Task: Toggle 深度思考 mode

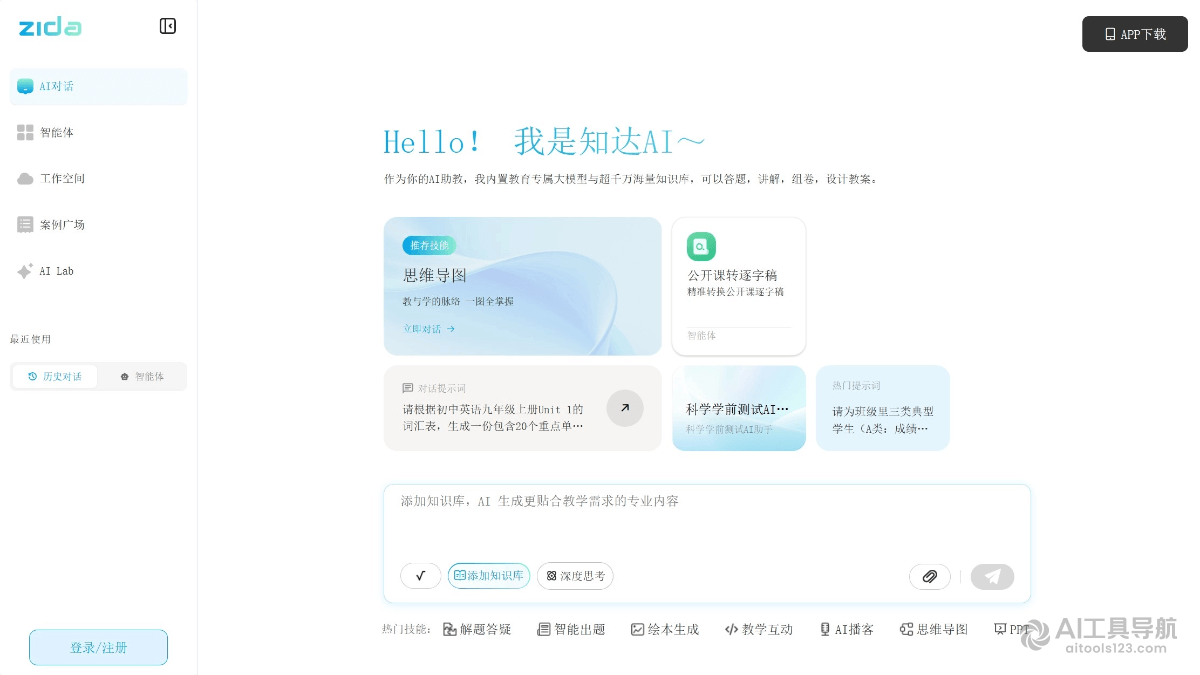Action: click(x=575, y=576)
